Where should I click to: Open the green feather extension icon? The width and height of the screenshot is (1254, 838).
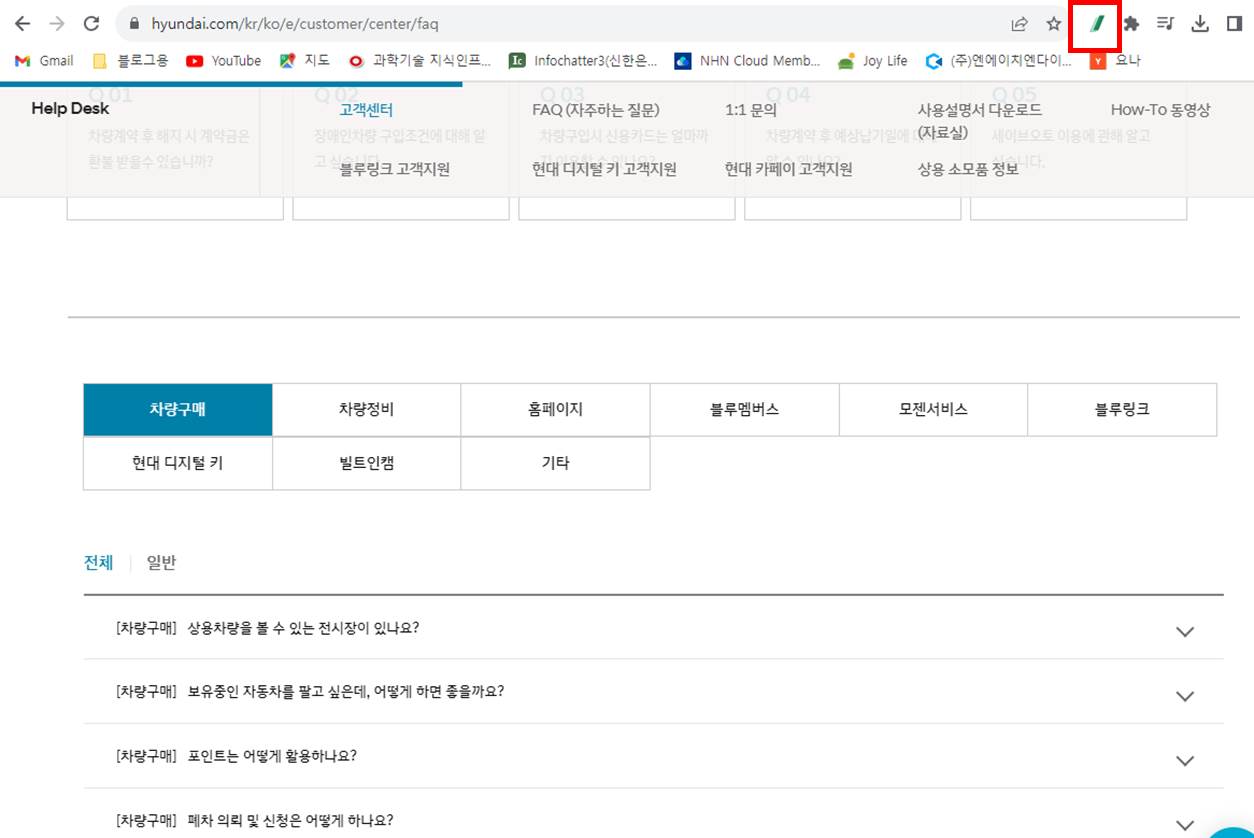coord(1096,23)
